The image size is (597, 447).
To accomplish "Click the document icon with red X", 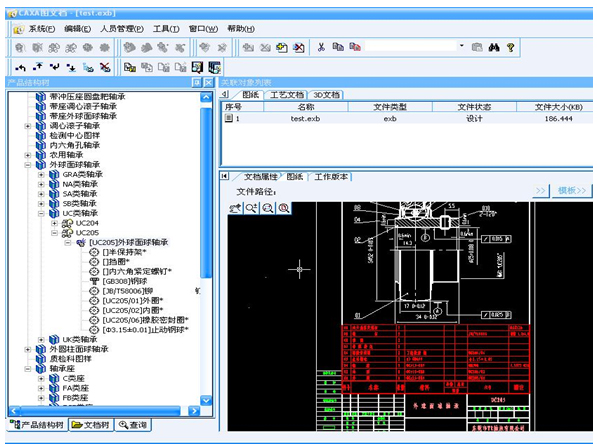I will click(x=299, y=48).
